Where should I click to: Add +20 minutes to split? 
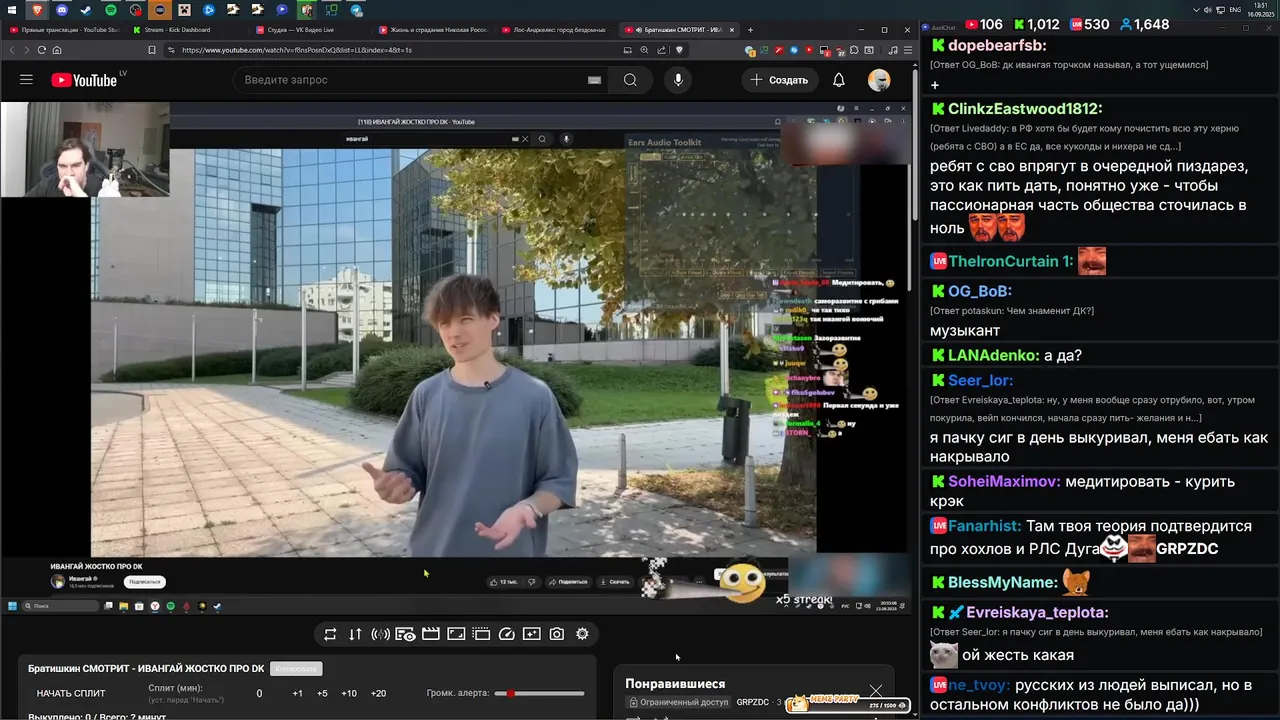pyautogui.click(x=378, y=693)
